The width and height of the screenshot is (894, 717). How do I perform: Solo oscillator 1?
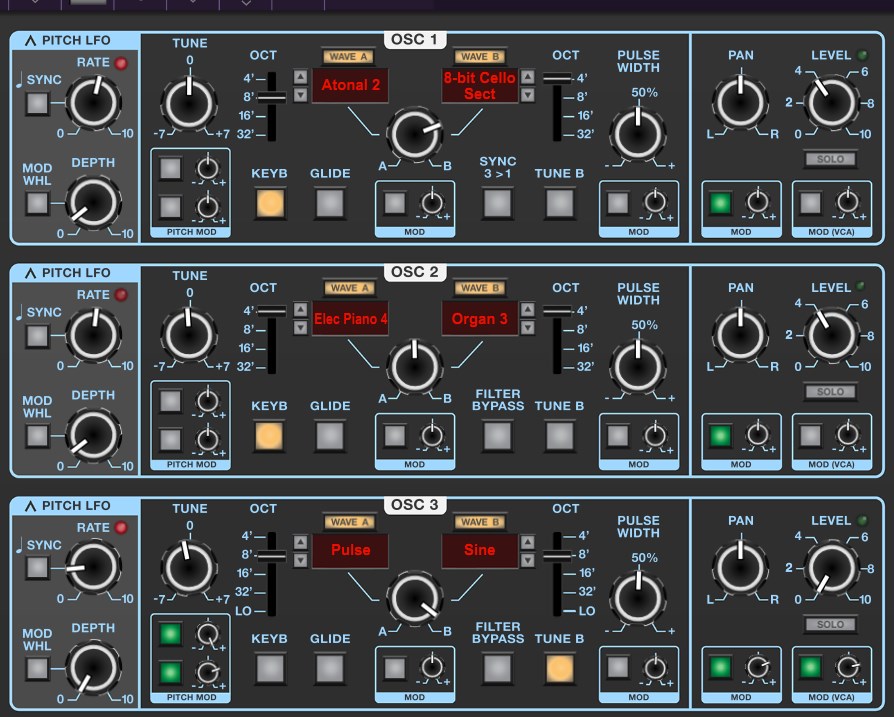(830, 159)
